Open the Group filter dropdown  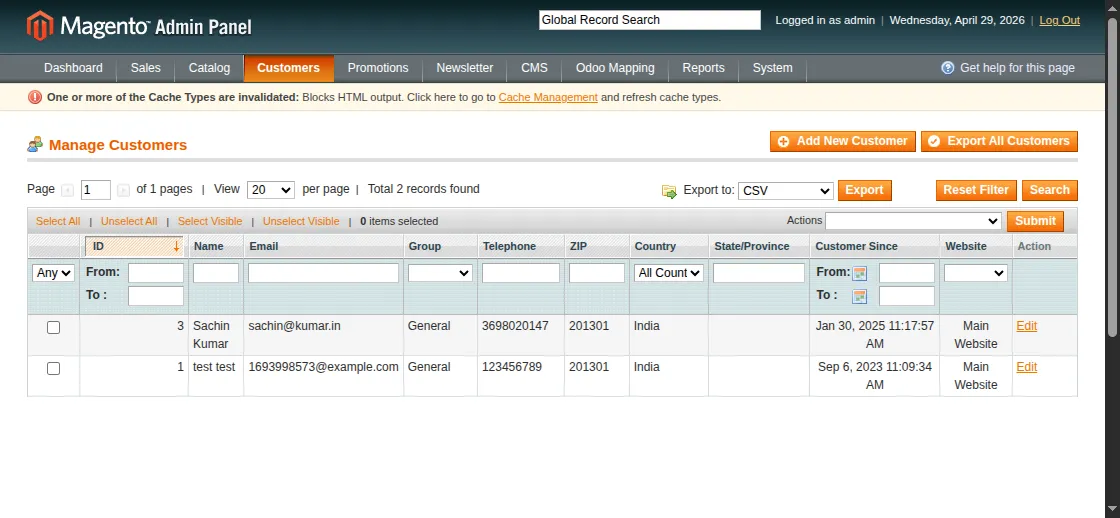(x=440, y=273)
